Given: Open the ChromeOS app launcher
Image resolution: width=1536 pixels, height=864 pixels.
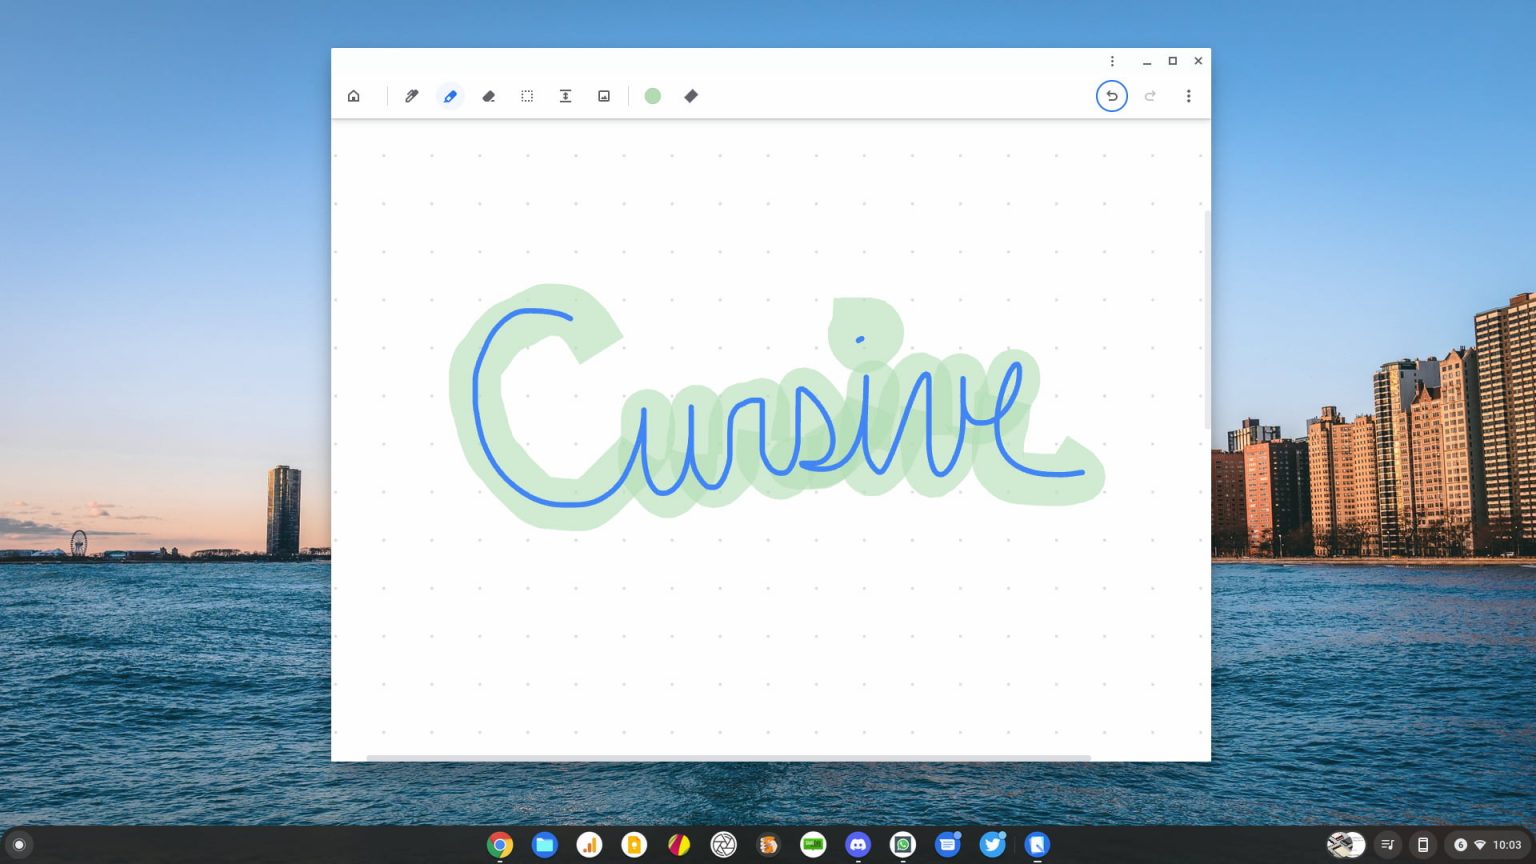Looking at the screenshot, I should [21, 845].
